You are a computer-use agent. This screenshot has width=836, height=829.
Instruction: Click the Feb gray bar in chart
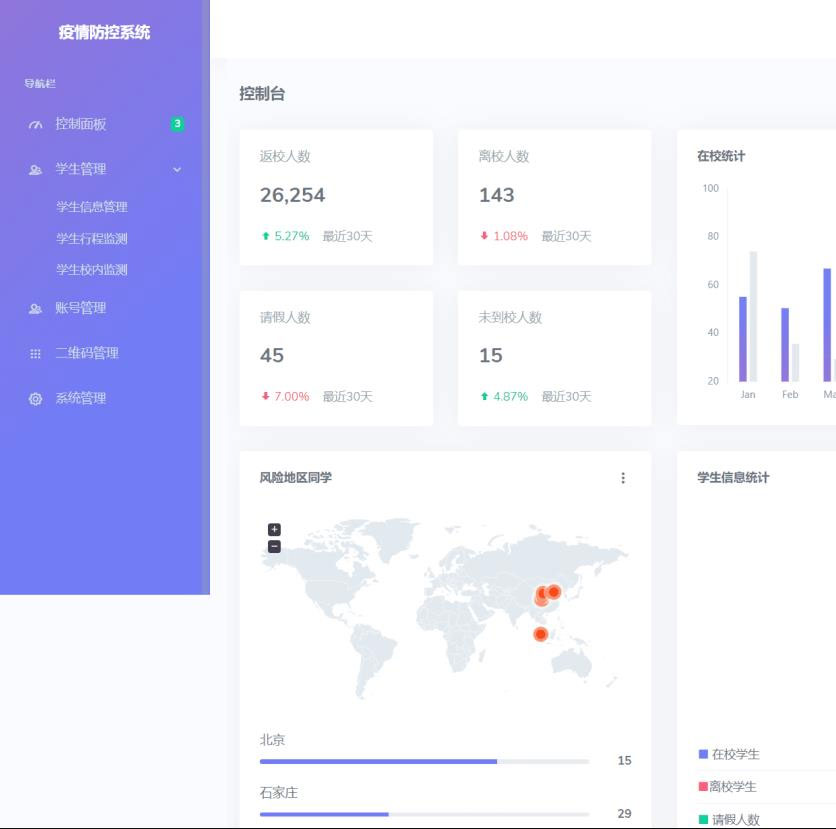click(795, 363)
